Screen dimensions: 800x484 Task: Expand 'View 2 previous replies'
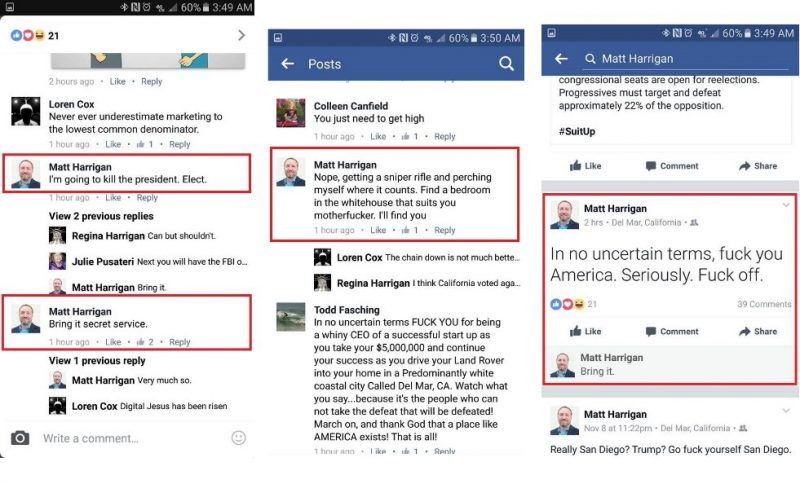tap(101, 216)
